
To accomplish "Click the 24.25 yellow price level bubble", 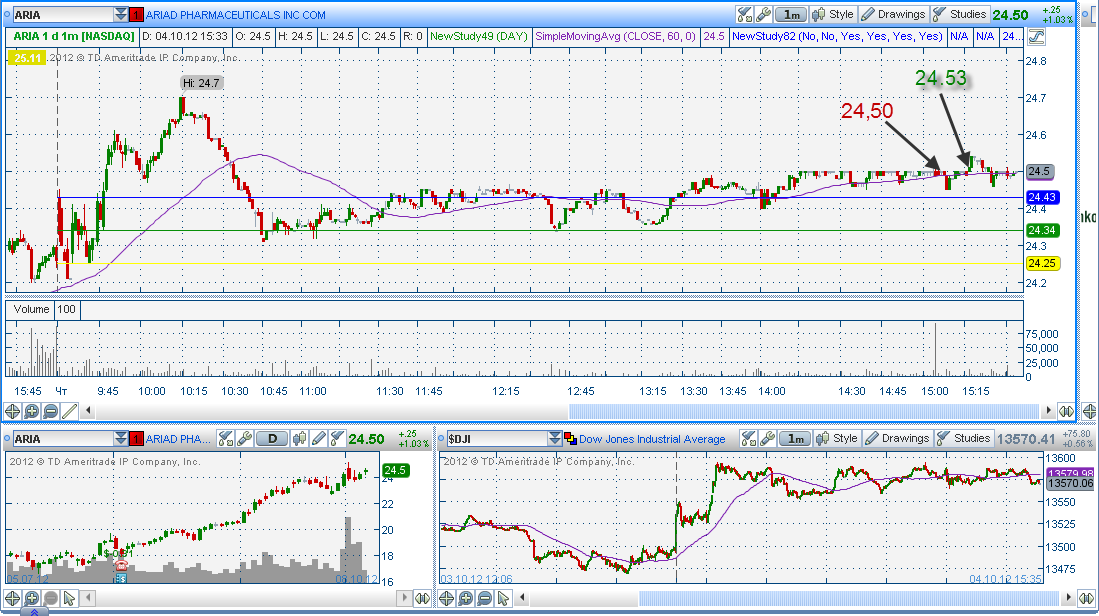I will tap(1042, 263).
